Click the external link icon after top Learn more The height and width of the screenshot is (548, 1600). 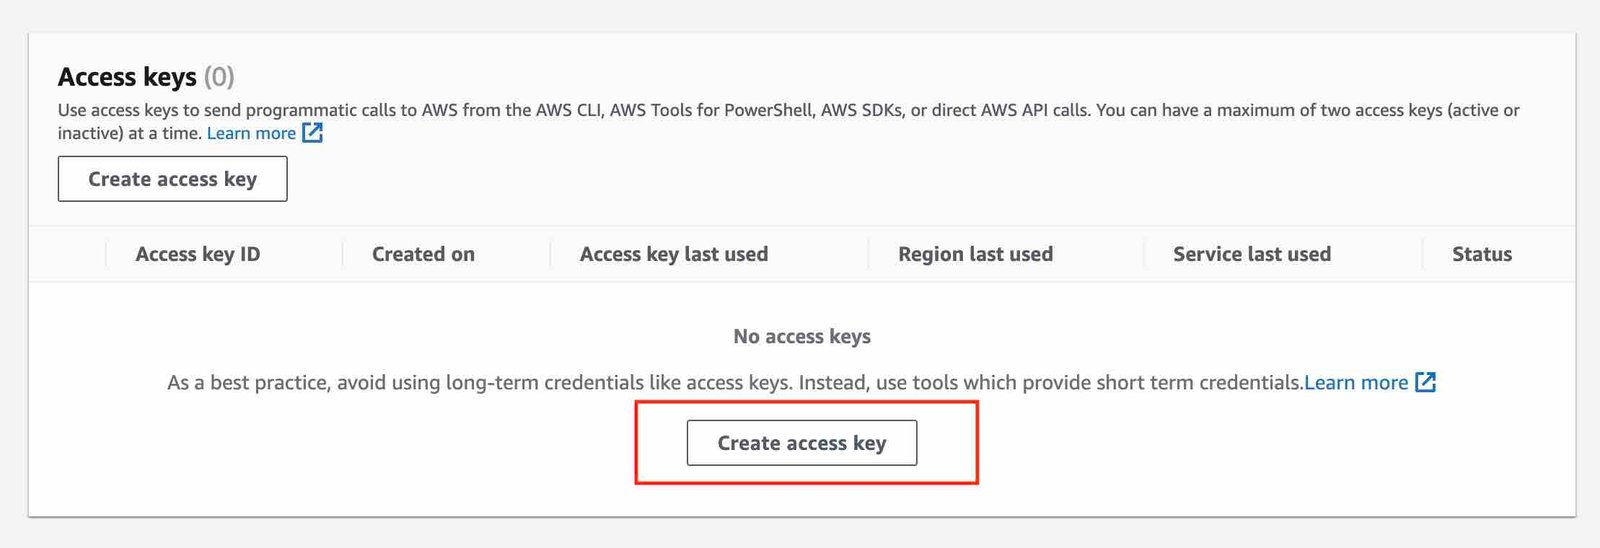pos(313,133)
